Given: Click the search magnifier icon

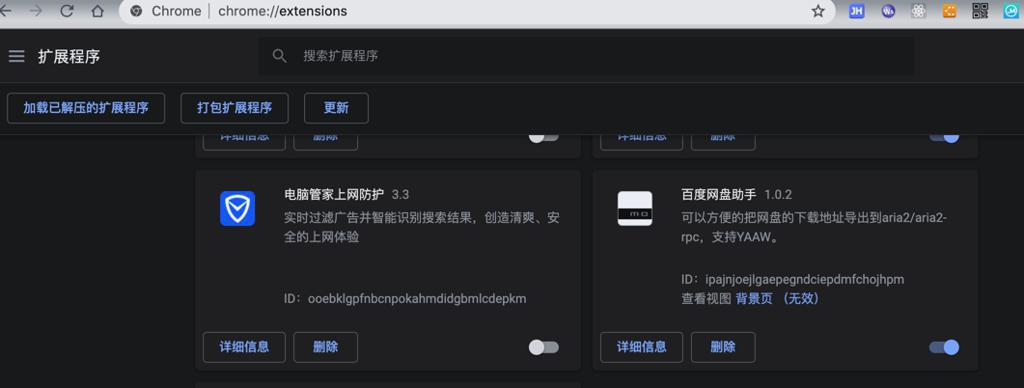Looking at the screenshot, I should point(280,56).
